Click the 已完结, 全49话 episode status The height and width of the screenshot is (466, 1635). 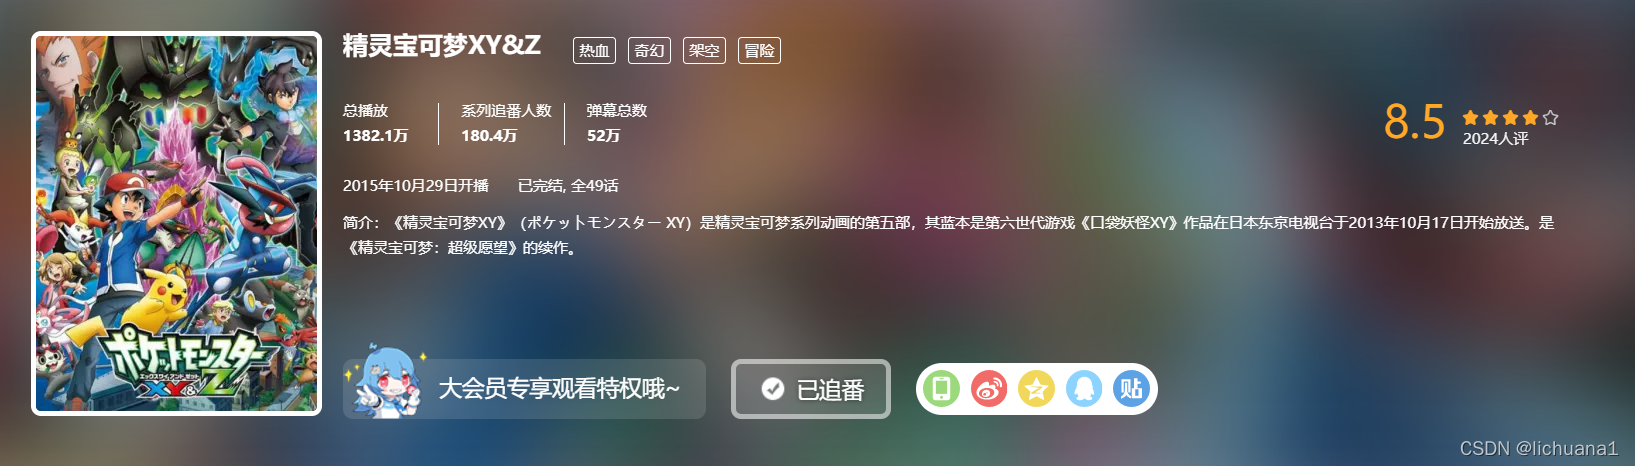(568, 186)
